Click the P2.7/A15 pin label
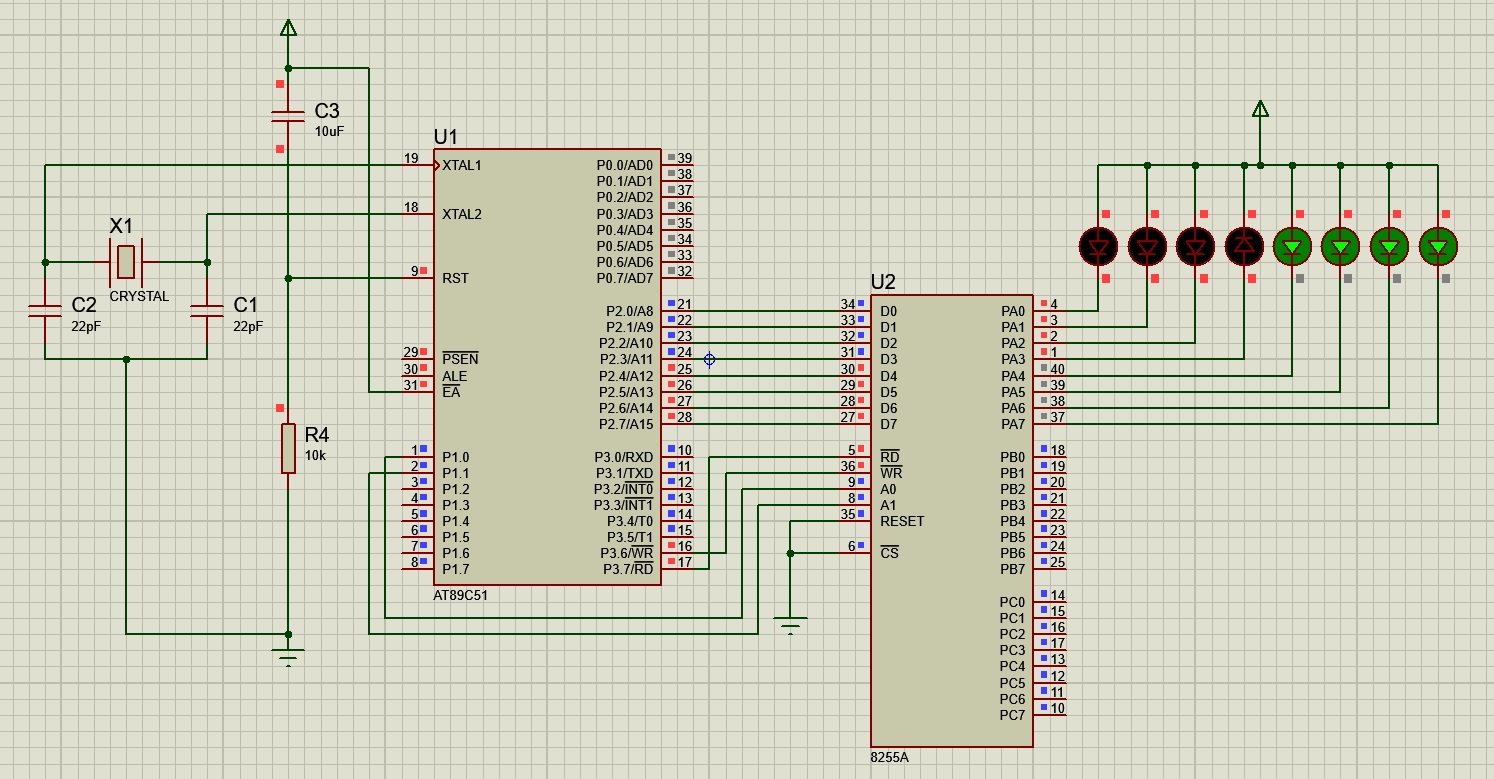 pyautogui.click(x=626, y=424)
